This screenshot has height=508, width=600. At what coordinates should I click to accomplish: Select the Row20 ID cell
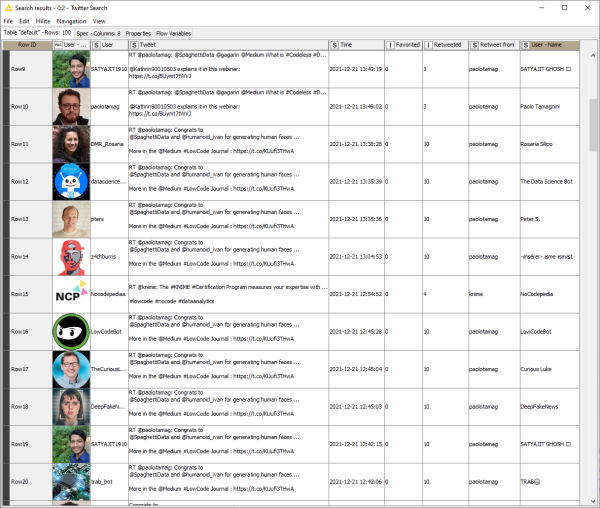(x=31, y=482)
